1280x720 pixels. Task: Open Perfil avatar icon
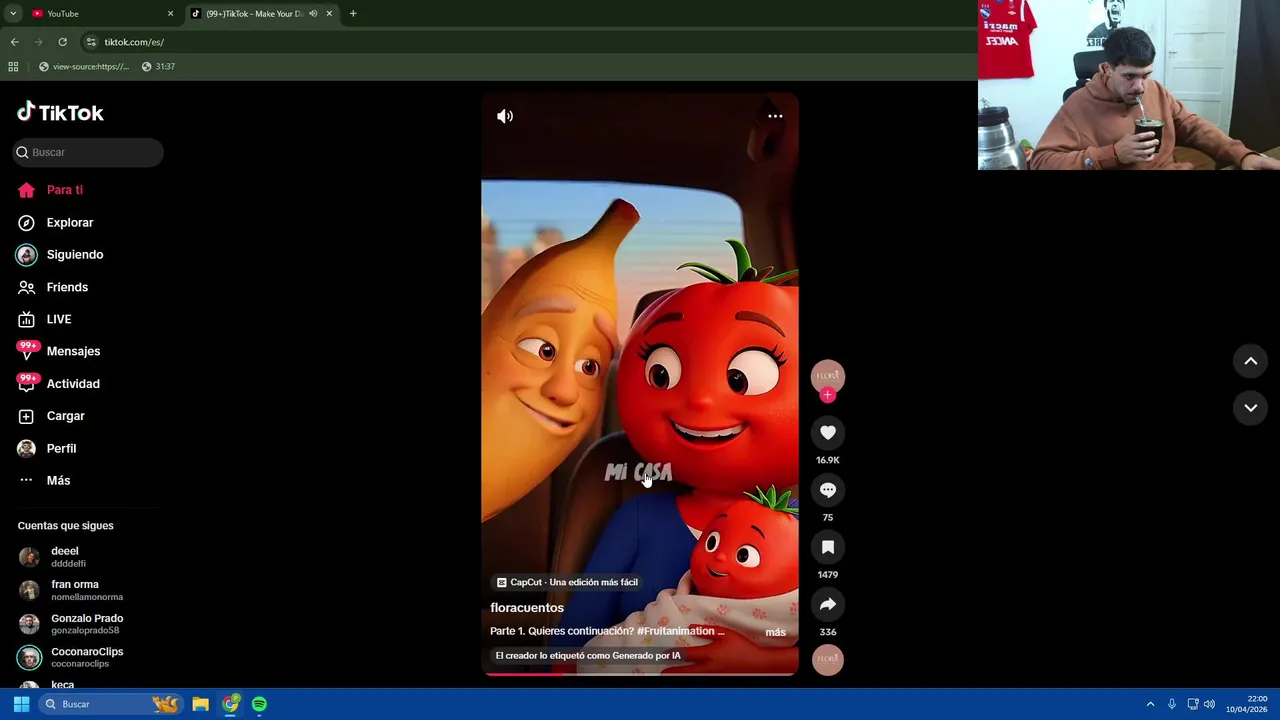pos(26,448)
